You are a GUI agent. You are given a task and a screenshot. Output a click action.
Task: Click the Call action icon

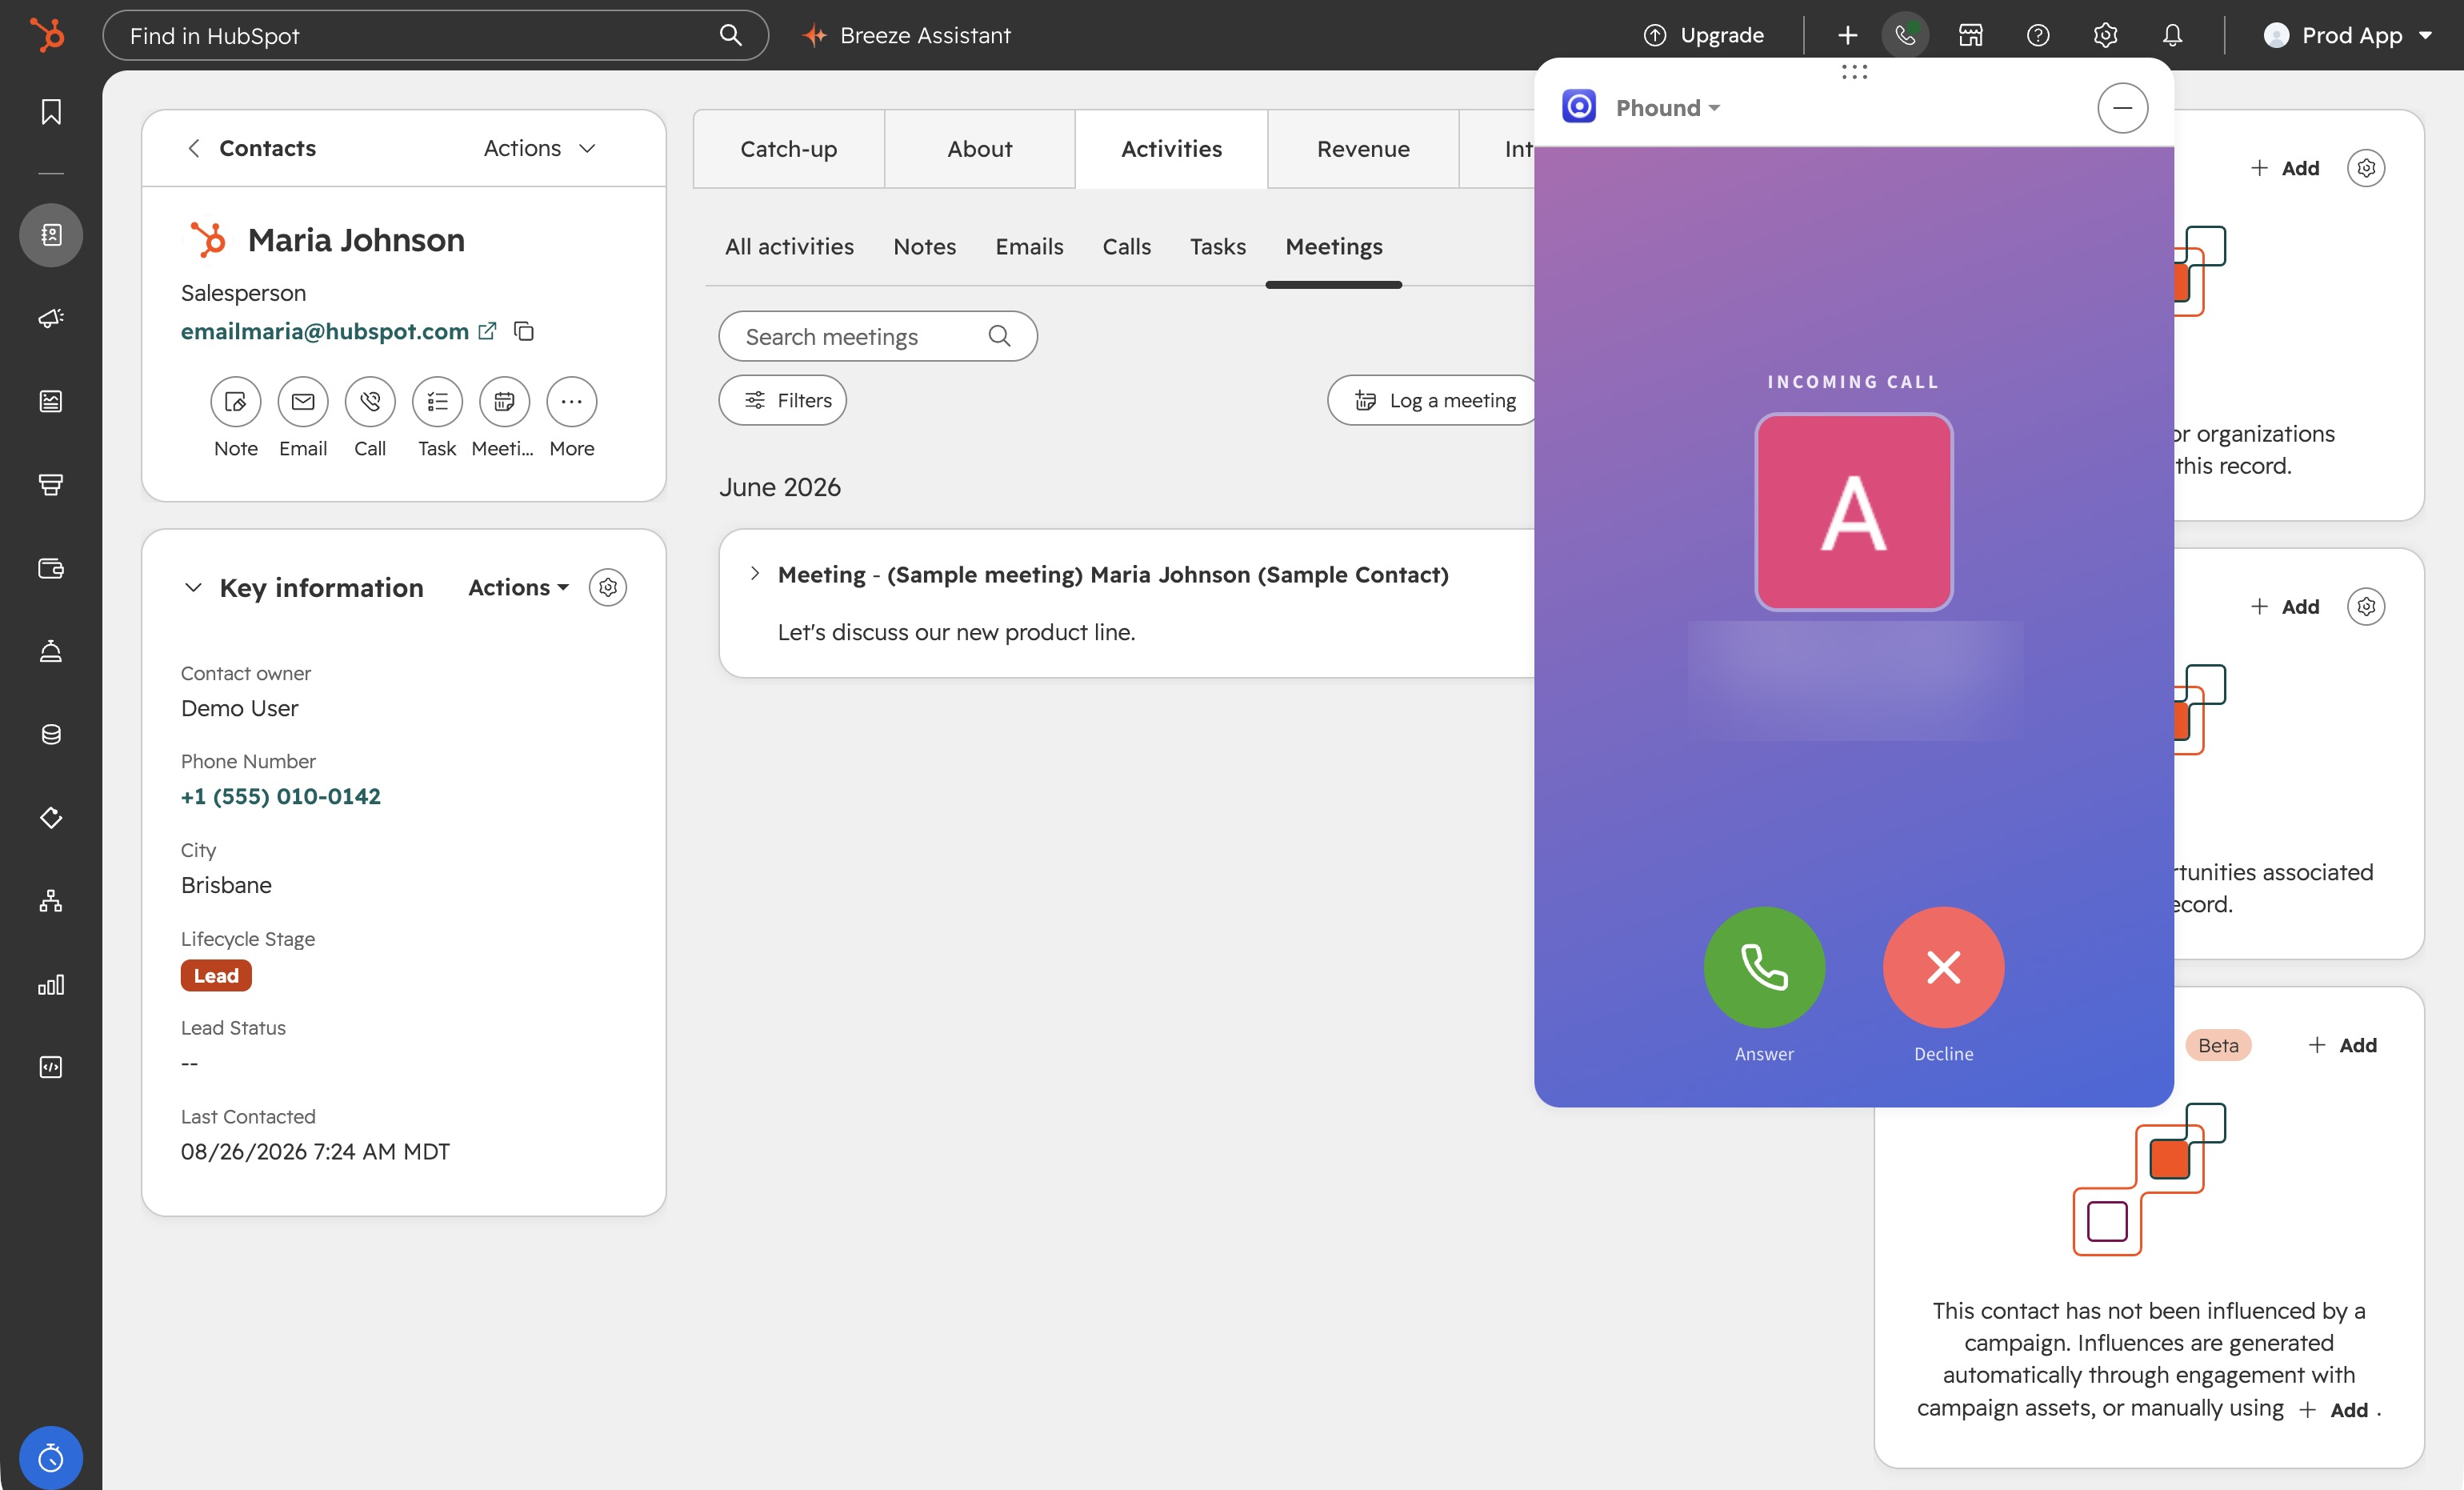pos(370,401)
